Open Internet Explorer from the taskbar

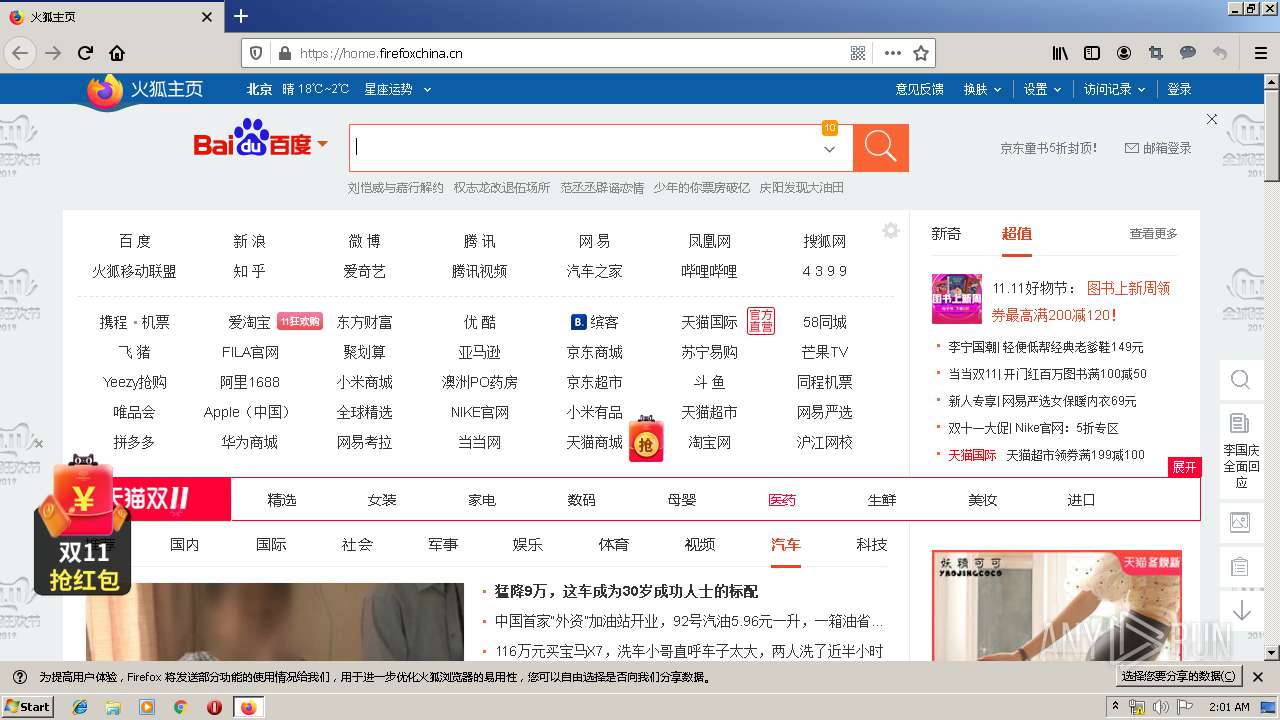[80, 707]
